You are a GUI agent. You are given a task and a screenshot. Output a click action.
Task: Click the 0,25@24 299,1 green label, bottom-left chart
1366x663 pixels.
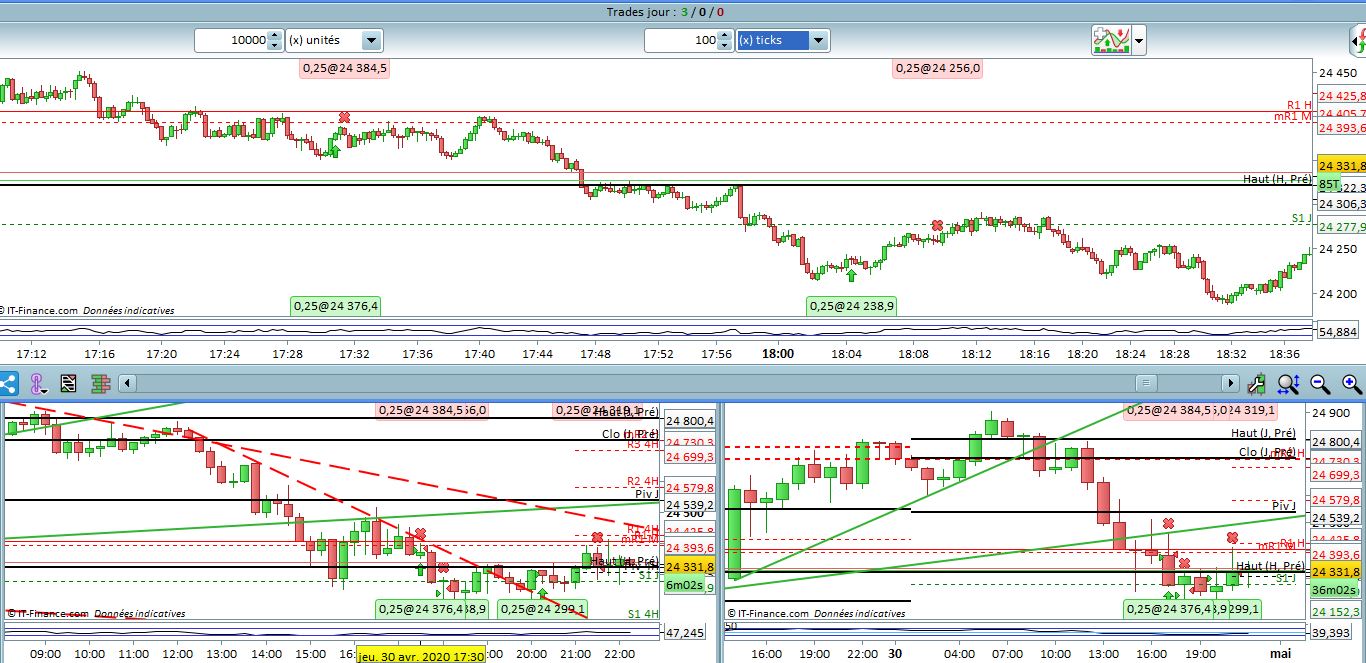[543, 608]
